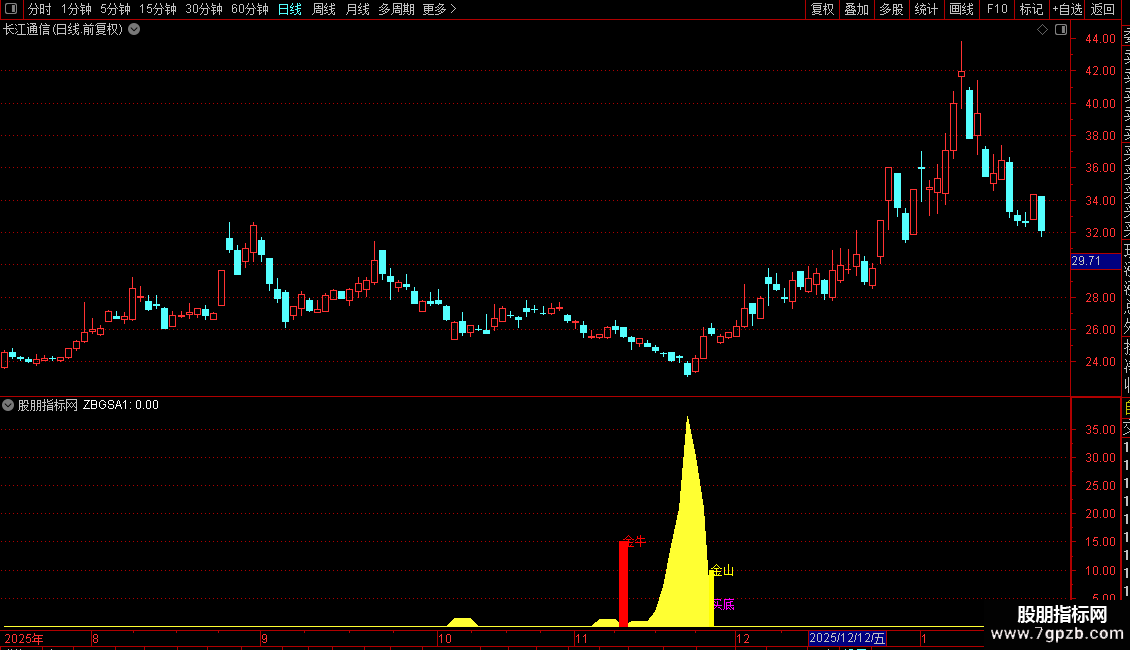Click the 金山 signal label
Image resolution: width=1130 pixels, height=650 pixels.
tap(722, 570)
